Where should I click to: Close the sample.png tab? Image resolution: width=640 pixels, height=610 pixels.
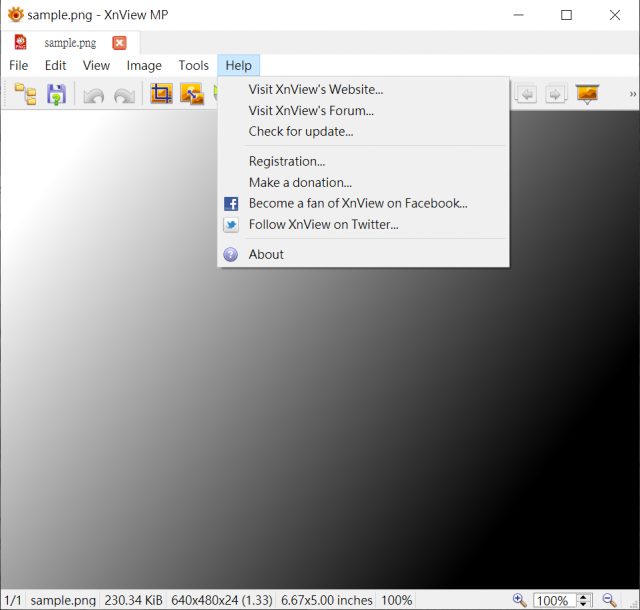pyautogui.click(x=119, y=42)
